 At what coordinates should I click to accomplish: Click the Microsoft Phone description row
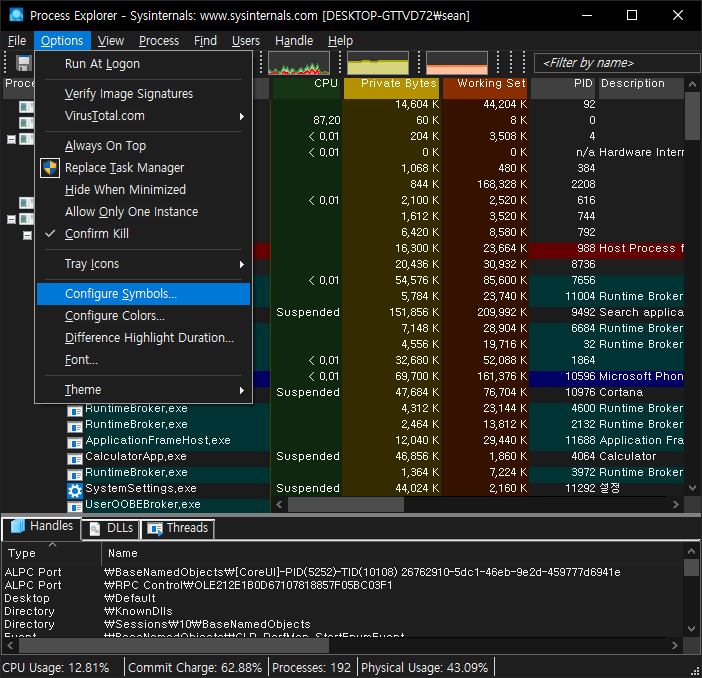[x=641, y=377]
